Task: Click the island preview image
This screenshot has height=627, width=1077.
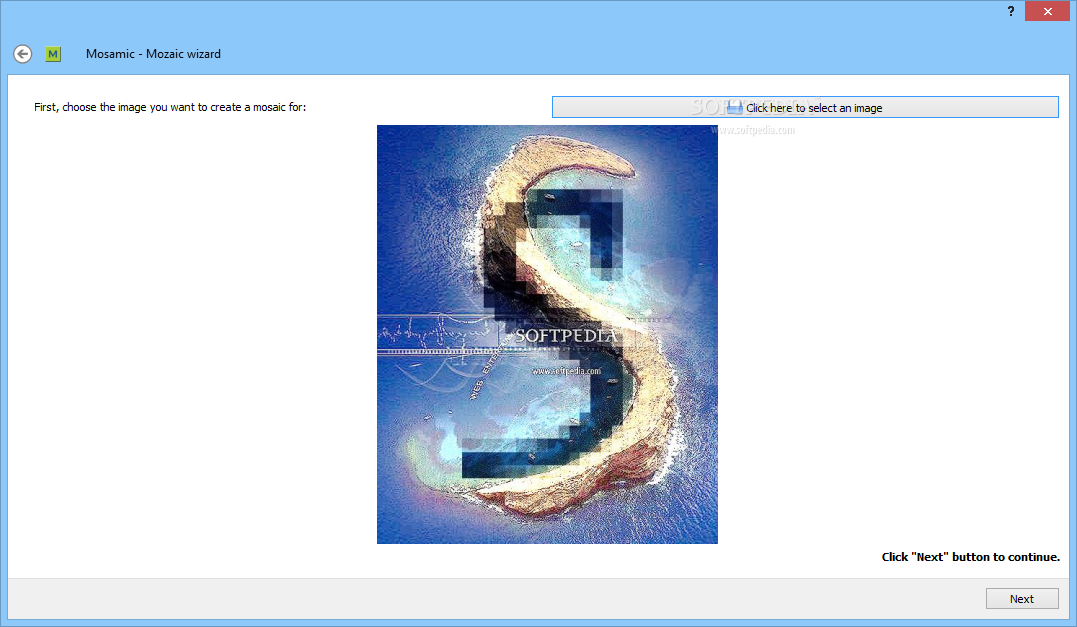Action: point(547,334)
